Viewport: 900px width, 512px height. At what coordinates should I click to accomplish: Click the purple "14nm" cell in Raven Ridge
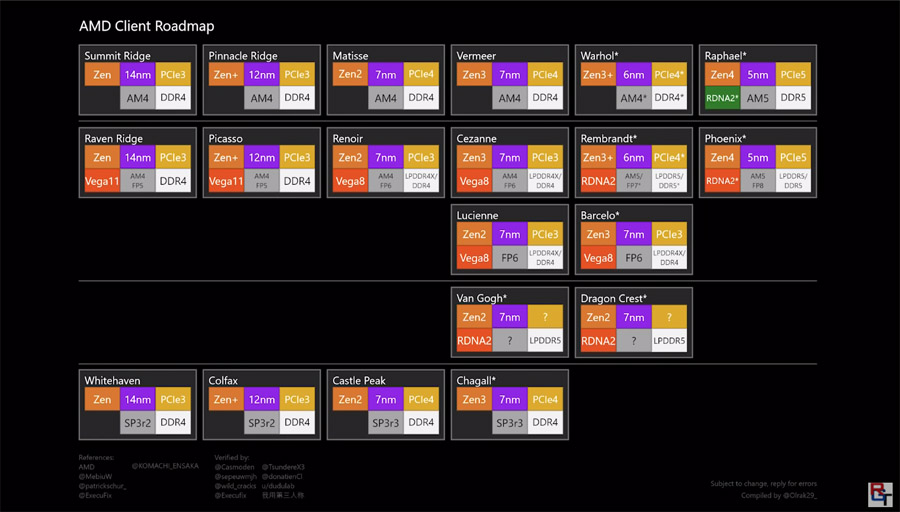[138, 157]
